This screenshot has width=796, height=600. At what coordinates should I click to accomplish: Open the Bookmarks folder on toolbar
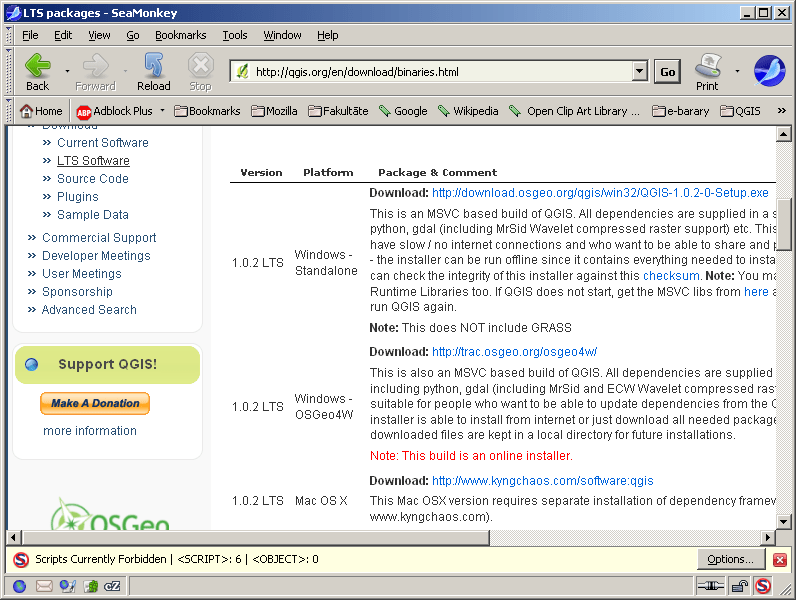[x=207, y=111]
